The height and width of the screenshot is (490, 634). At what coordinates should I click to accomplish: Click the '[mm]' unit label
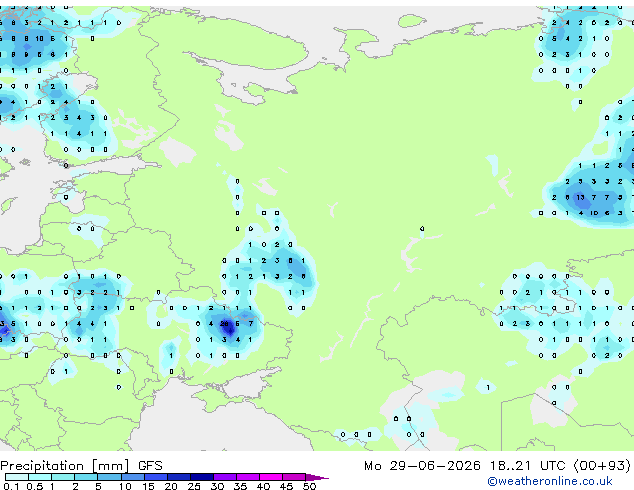click(x=110, y=466)
